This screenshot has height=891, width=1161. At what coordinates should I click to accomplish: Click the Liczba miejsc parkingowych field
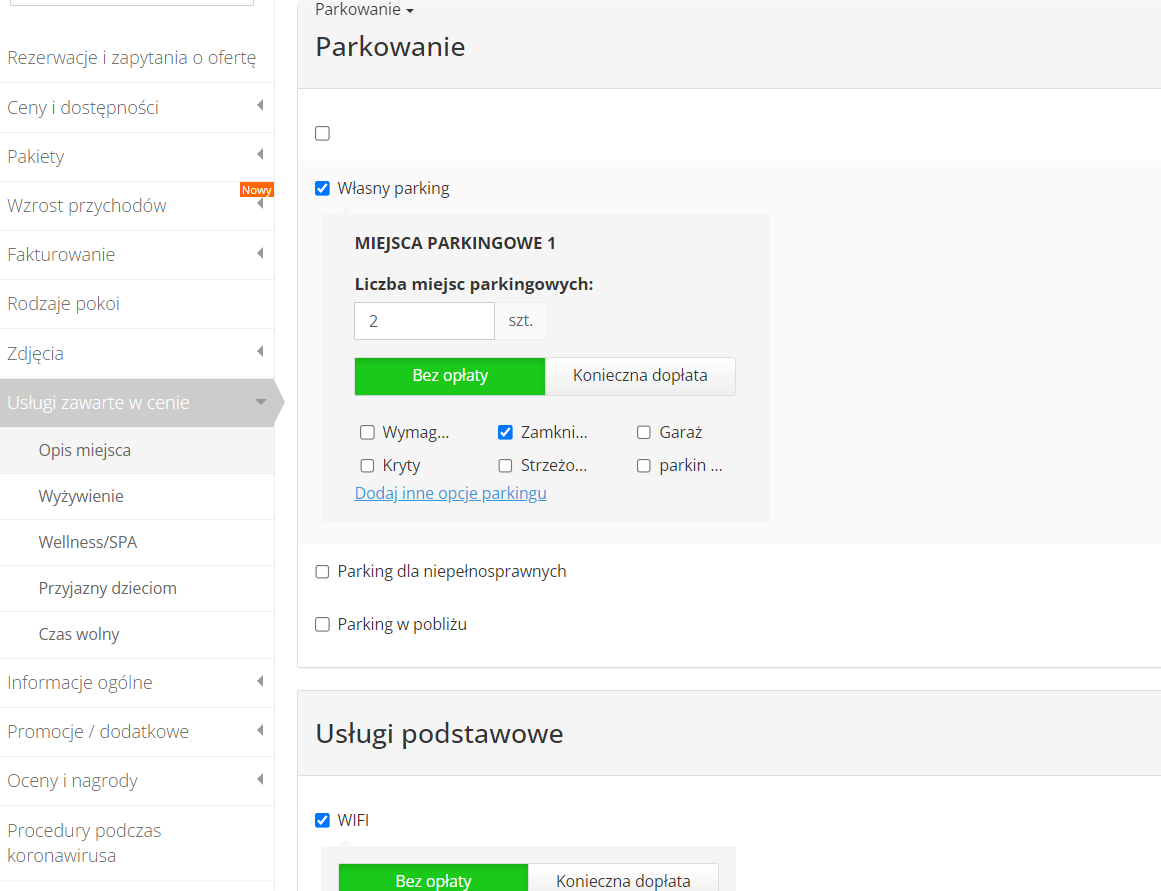click(x=424, y=320)
